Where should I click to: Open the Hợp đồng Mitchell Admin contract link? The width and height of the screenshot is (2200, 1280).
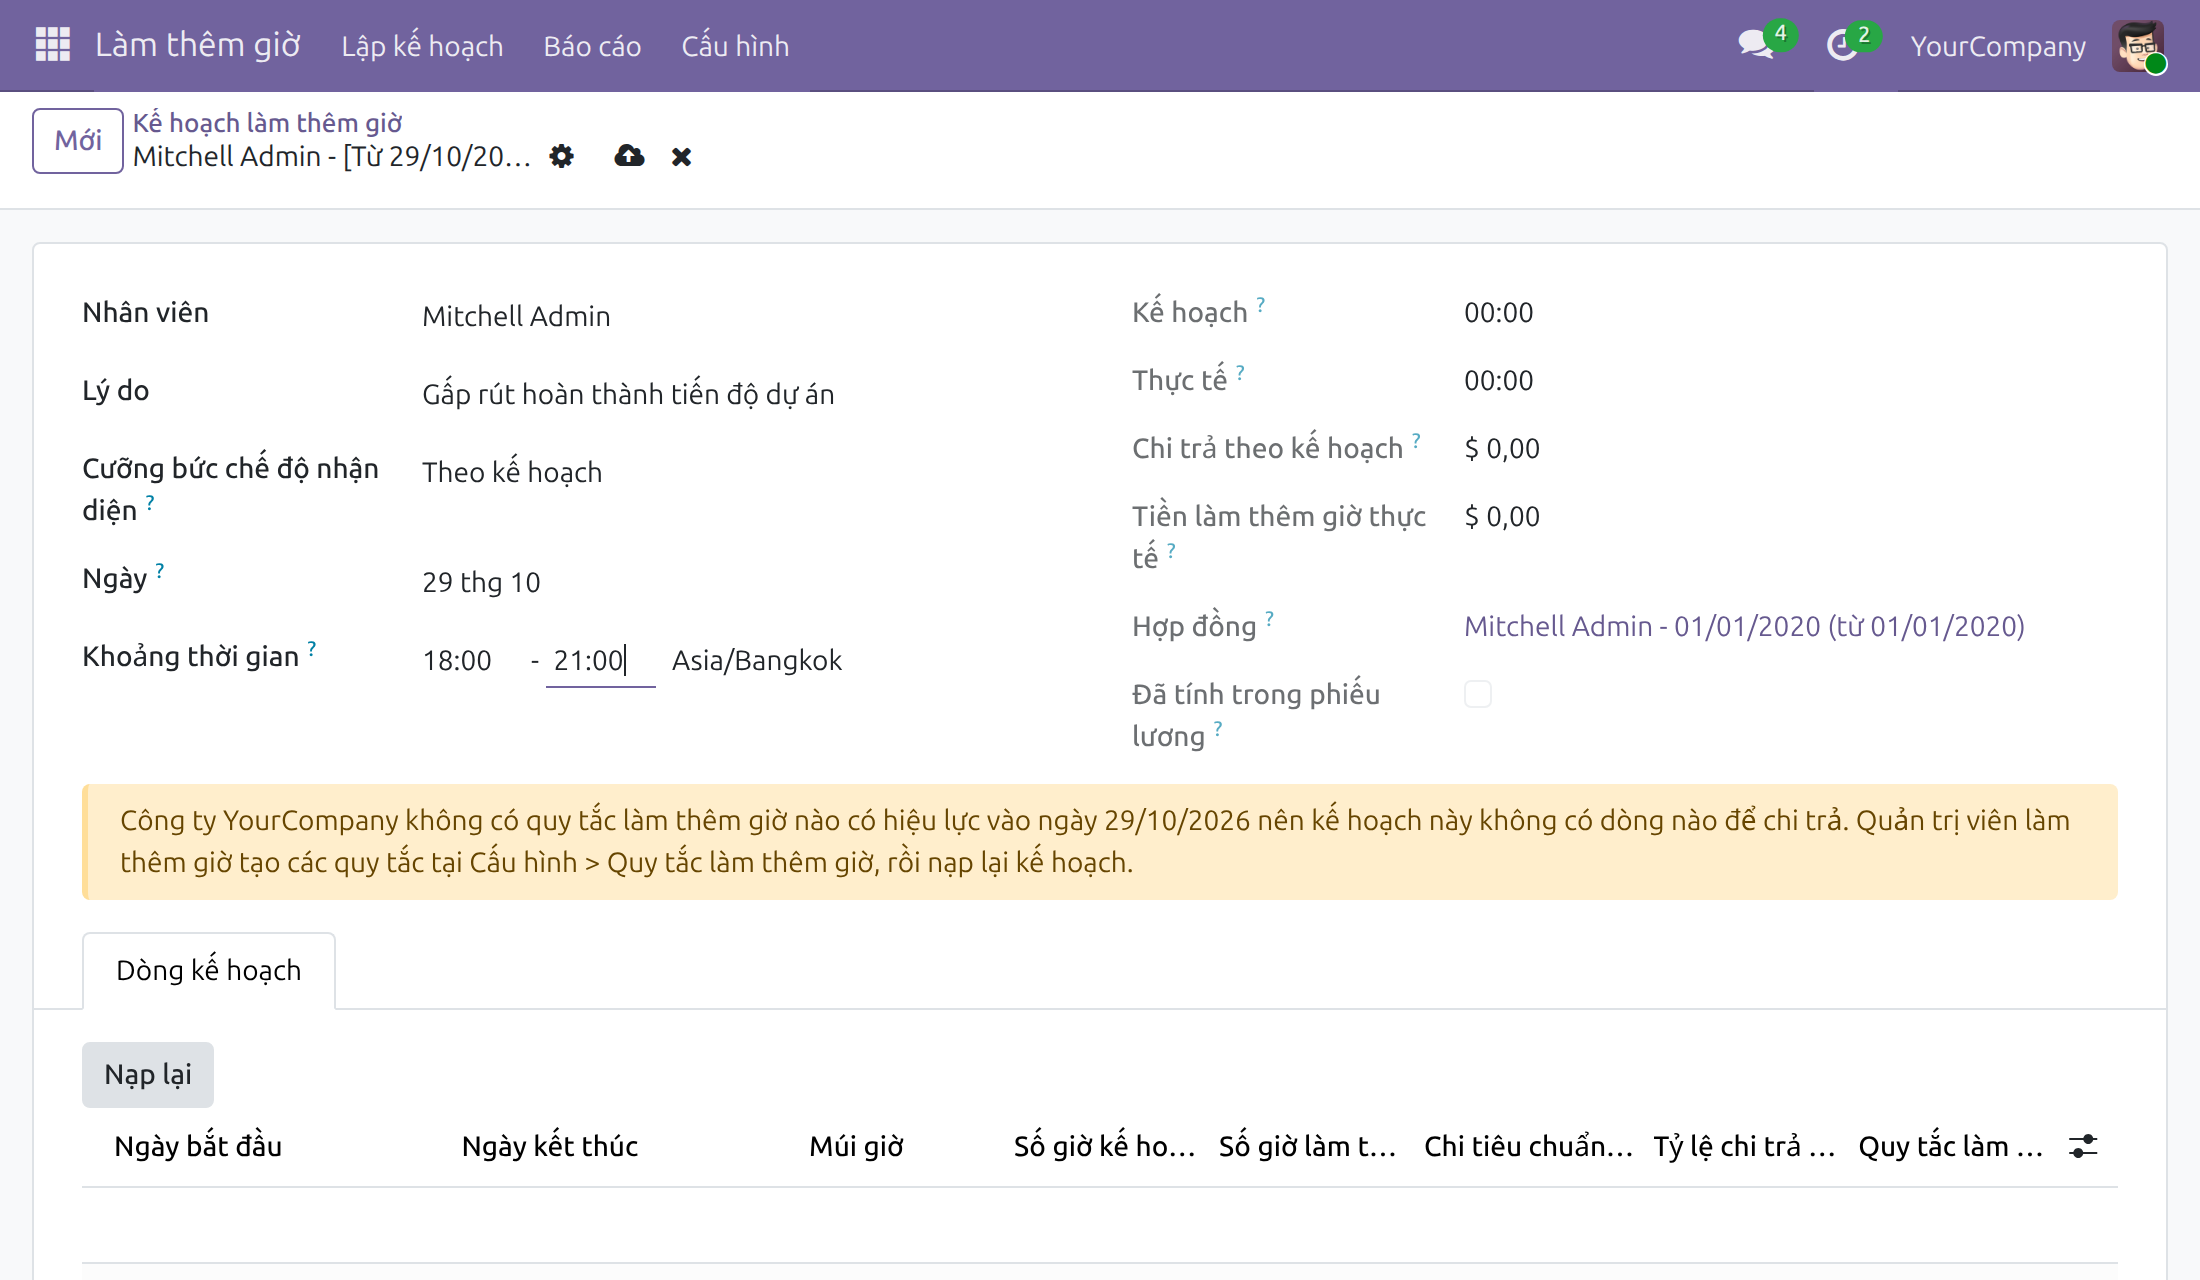(1744, 626)
